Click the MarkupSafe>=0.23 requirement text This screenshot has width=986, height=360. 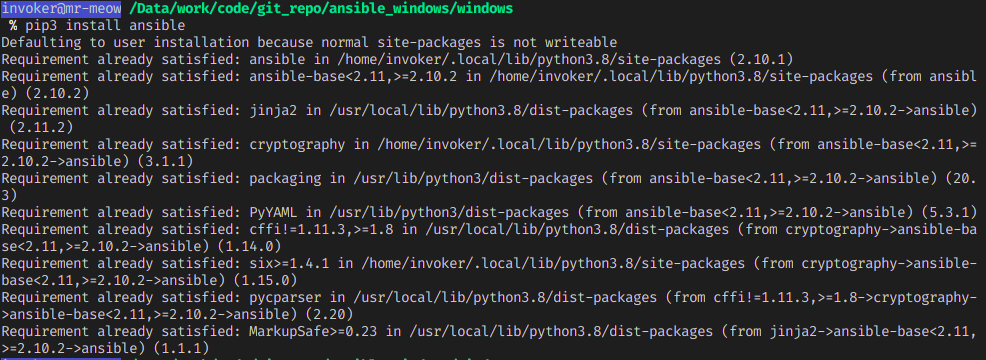pos(315,331)
